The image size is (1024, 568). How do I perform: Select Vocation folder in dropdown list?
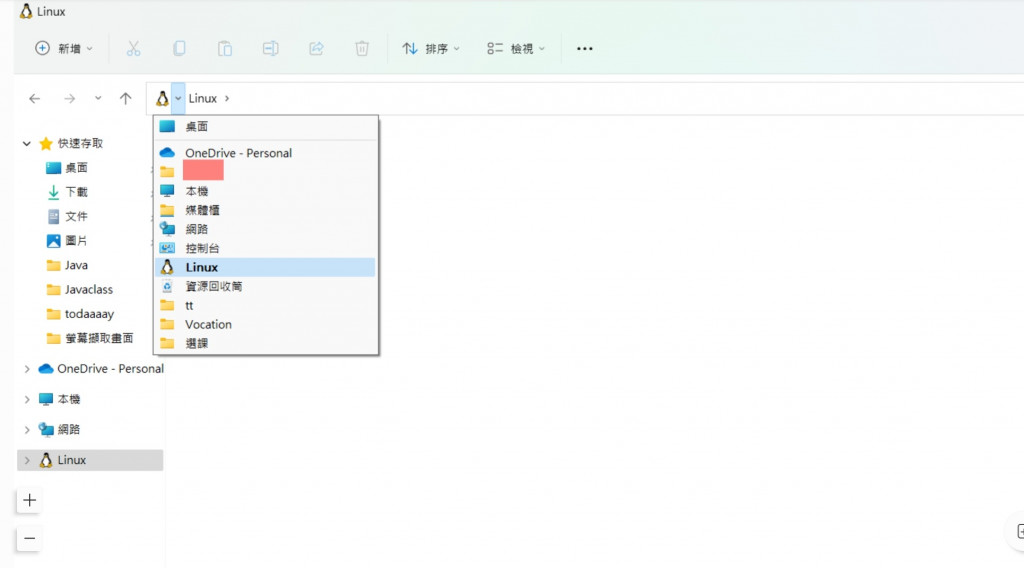coord(266,324)
